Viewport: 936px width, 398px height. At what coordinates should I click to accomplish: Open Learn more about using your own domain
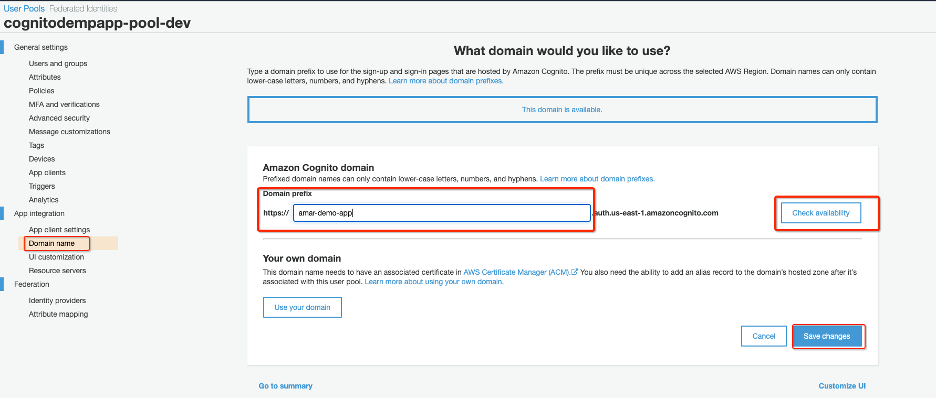(434, 282)
